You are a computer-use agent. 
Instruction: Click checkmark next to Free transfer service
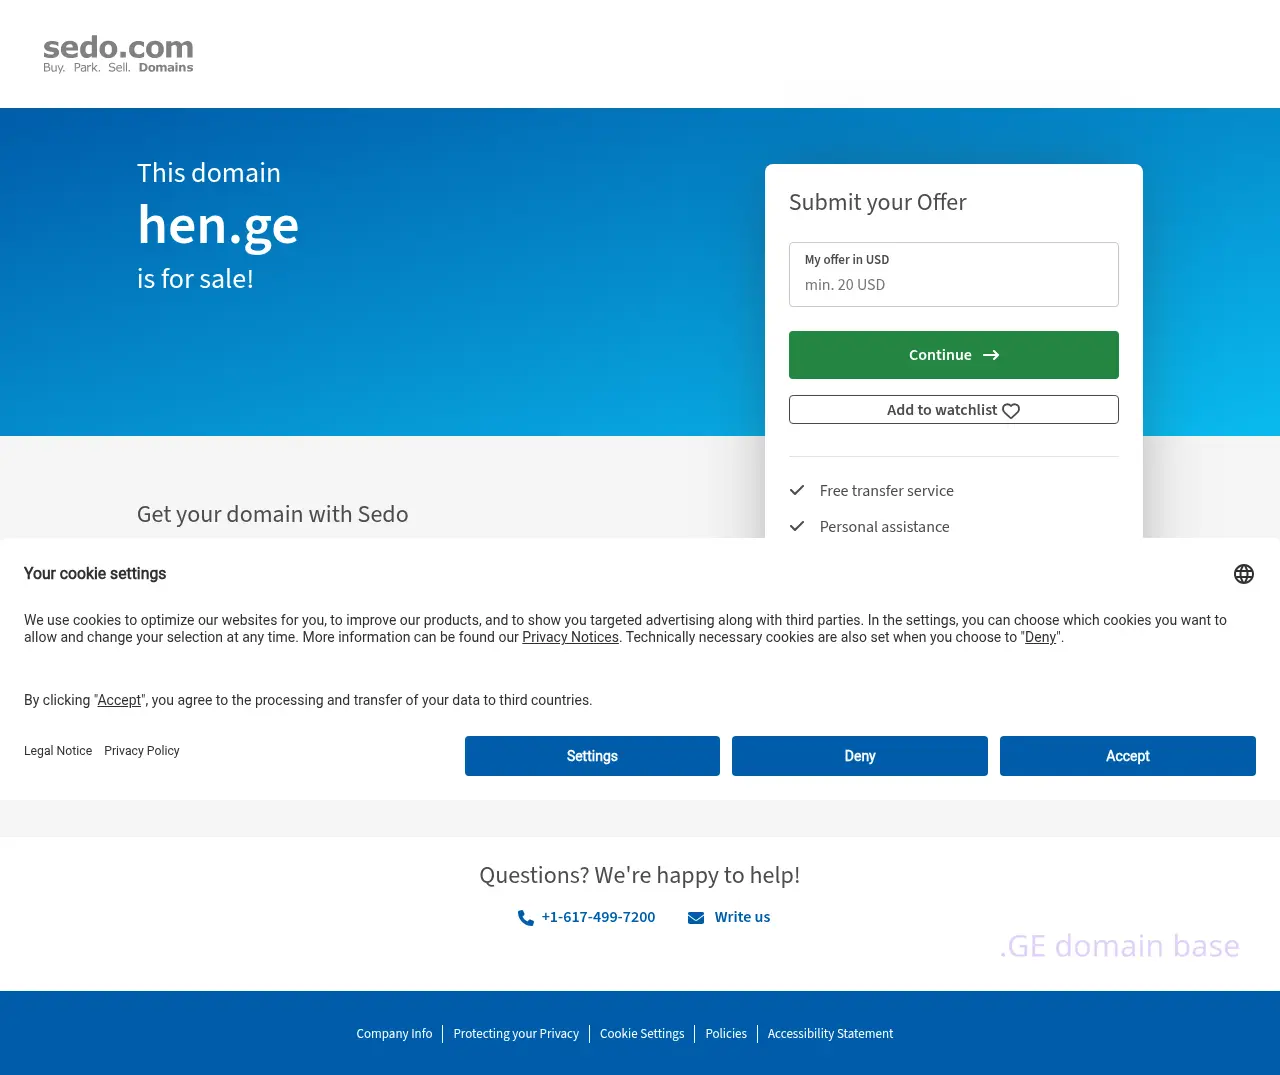797,490
